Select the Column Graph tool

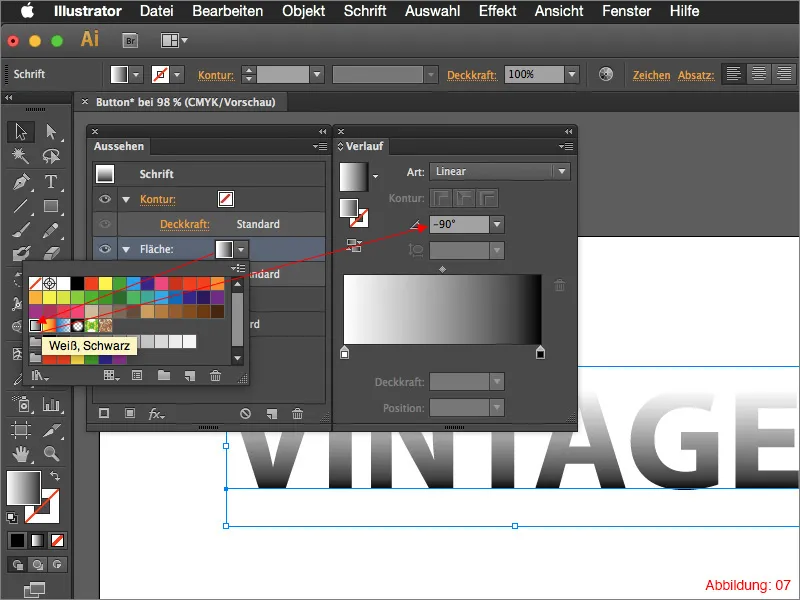51,405
